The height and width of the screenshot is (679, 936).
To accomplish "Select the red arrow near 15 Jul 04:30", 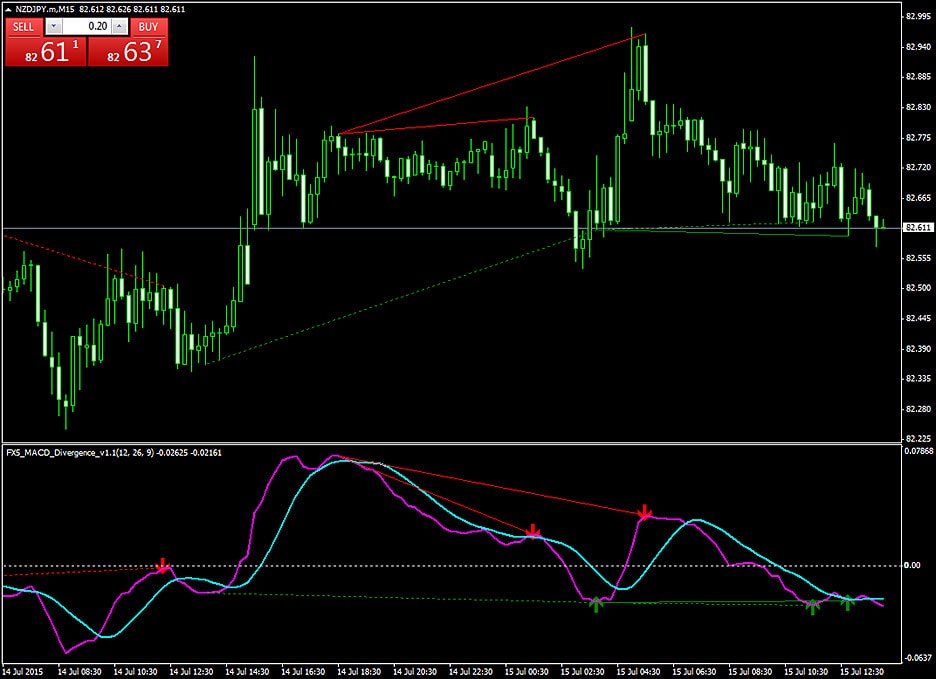I will coord(644,512).
